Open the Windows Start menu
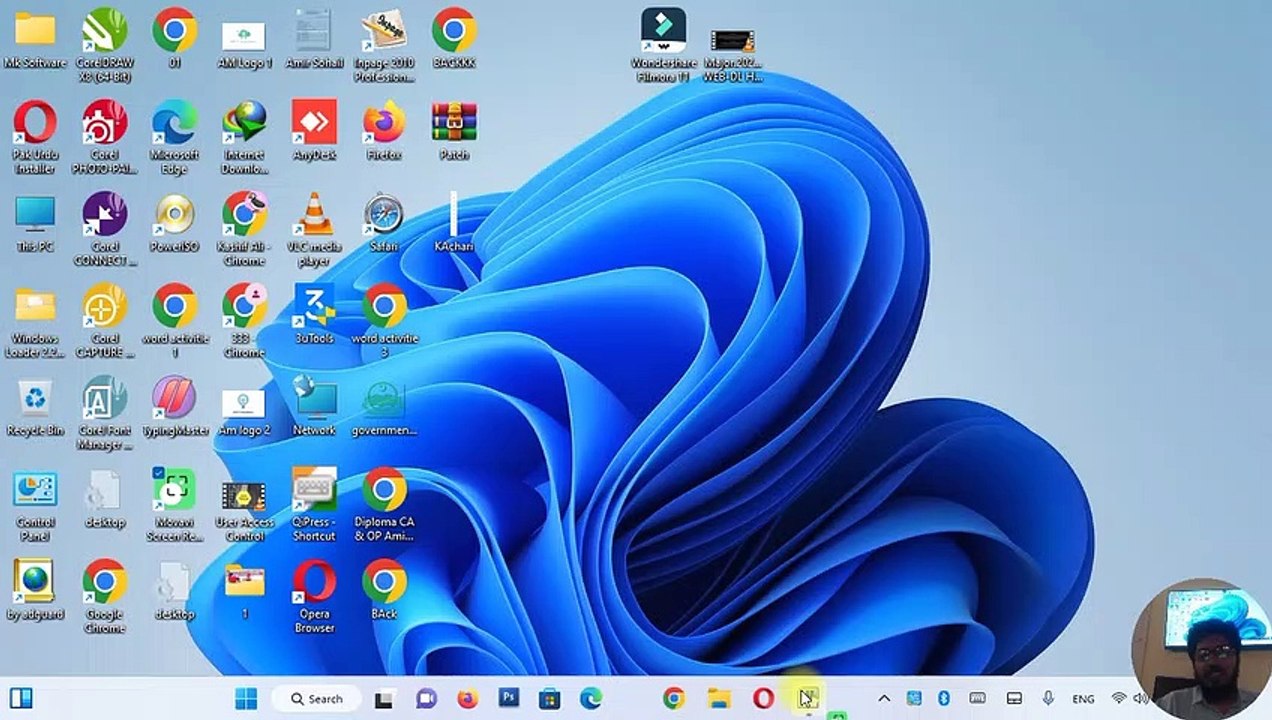 pos(246,699)
